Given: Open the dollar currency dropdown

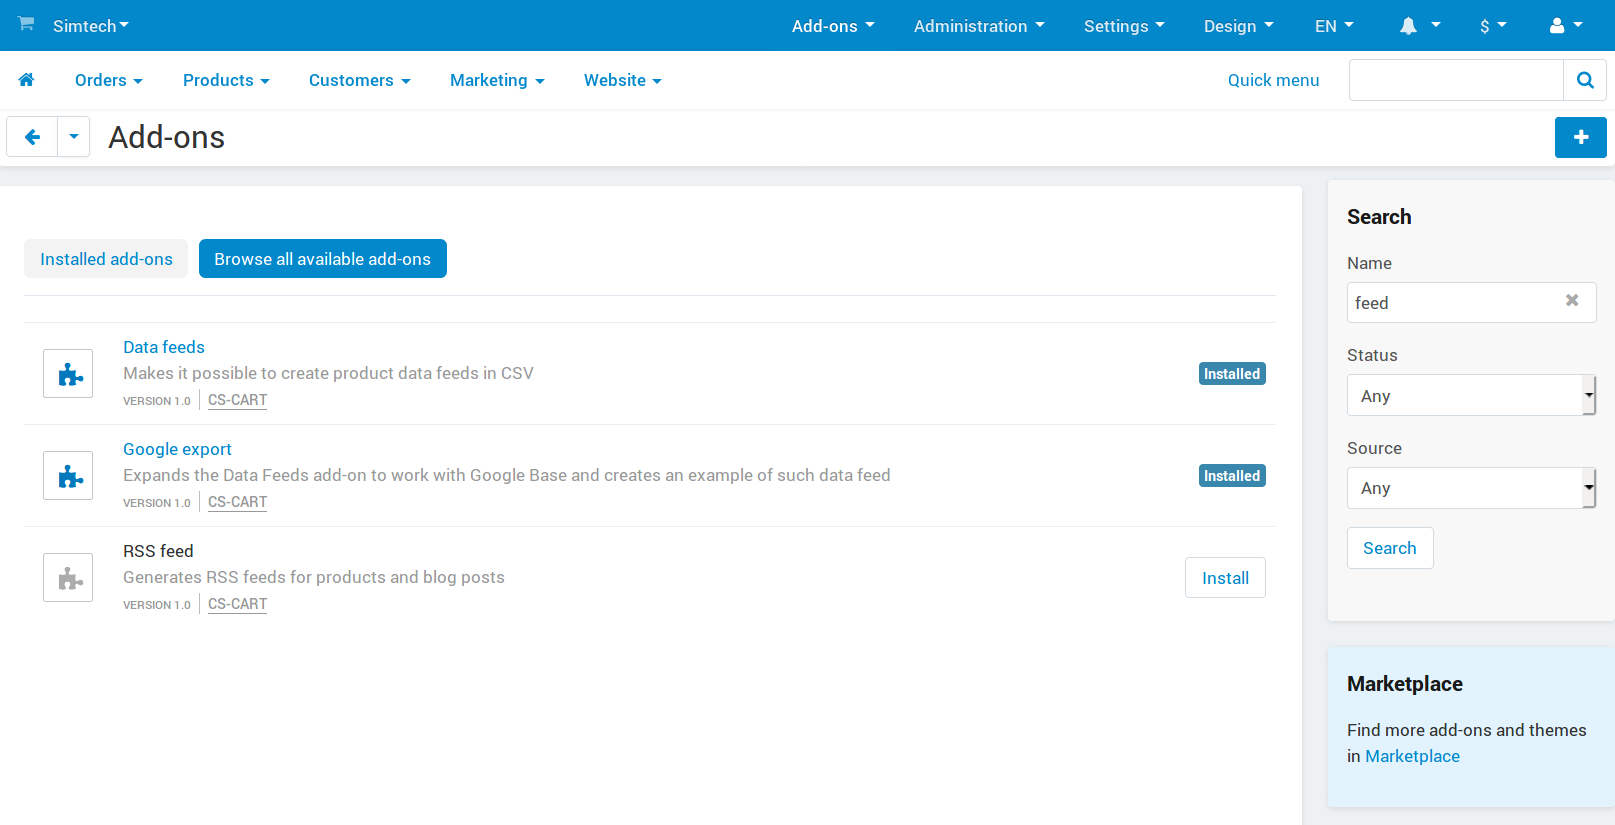Looking at the screenshot, I should [1493, 26].
